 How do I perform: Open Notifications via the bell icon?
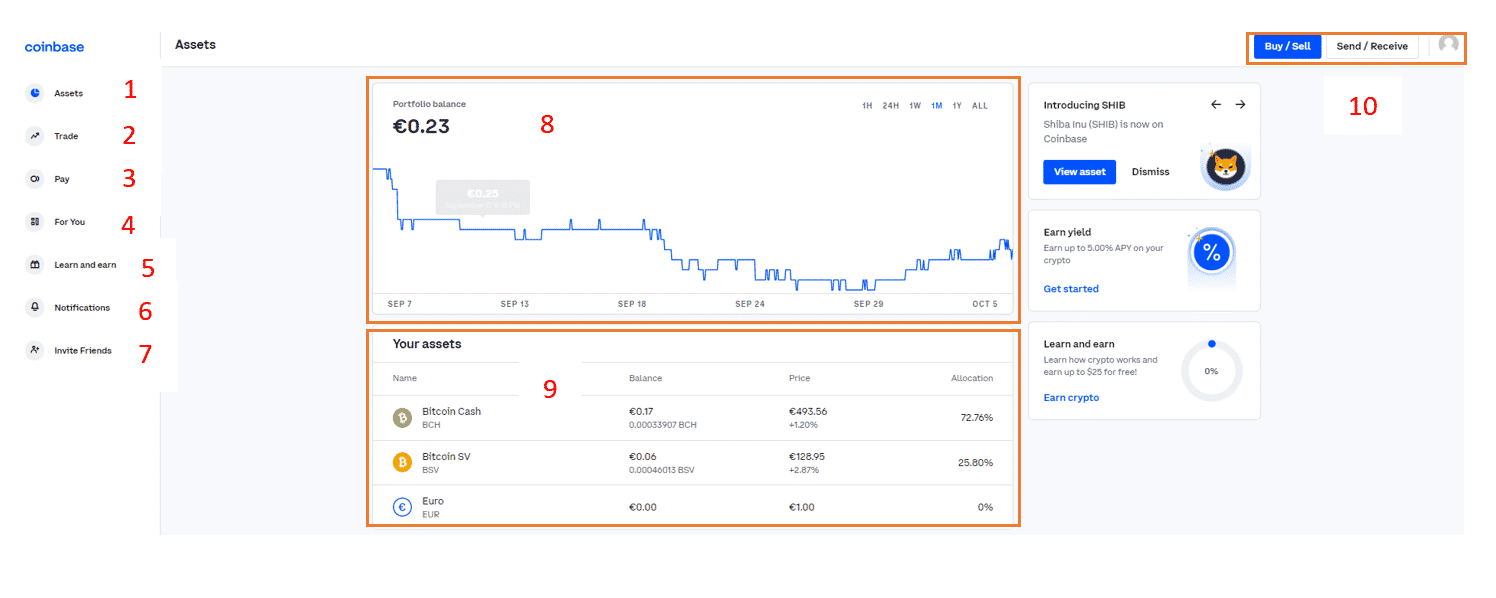(35, 308)
